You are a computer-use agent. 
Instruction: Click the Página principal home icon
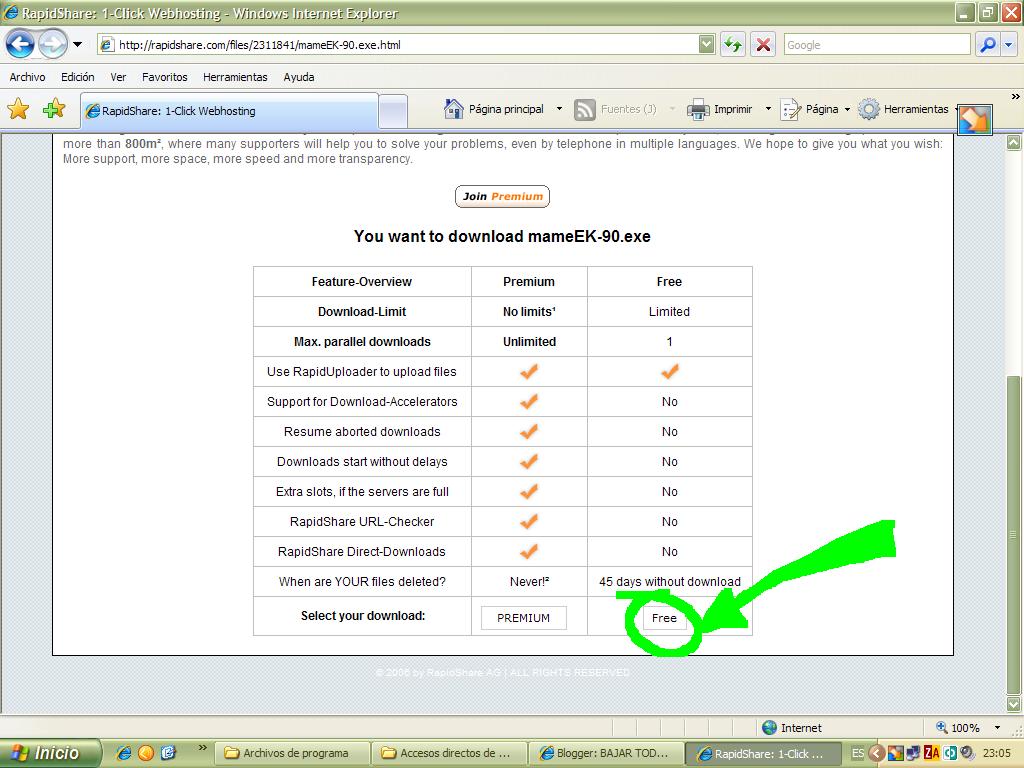453,109
